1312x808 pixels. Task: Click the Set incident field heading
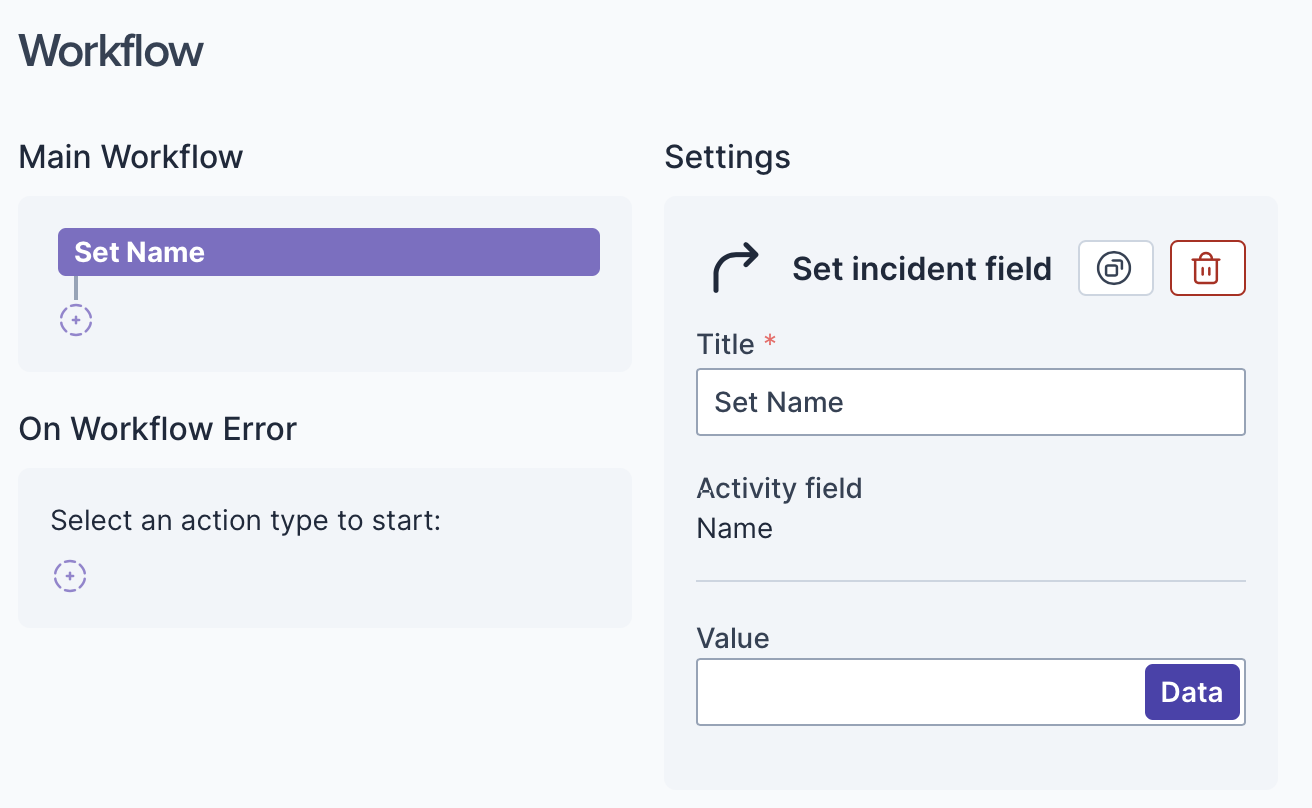click(x=921, y=269)
